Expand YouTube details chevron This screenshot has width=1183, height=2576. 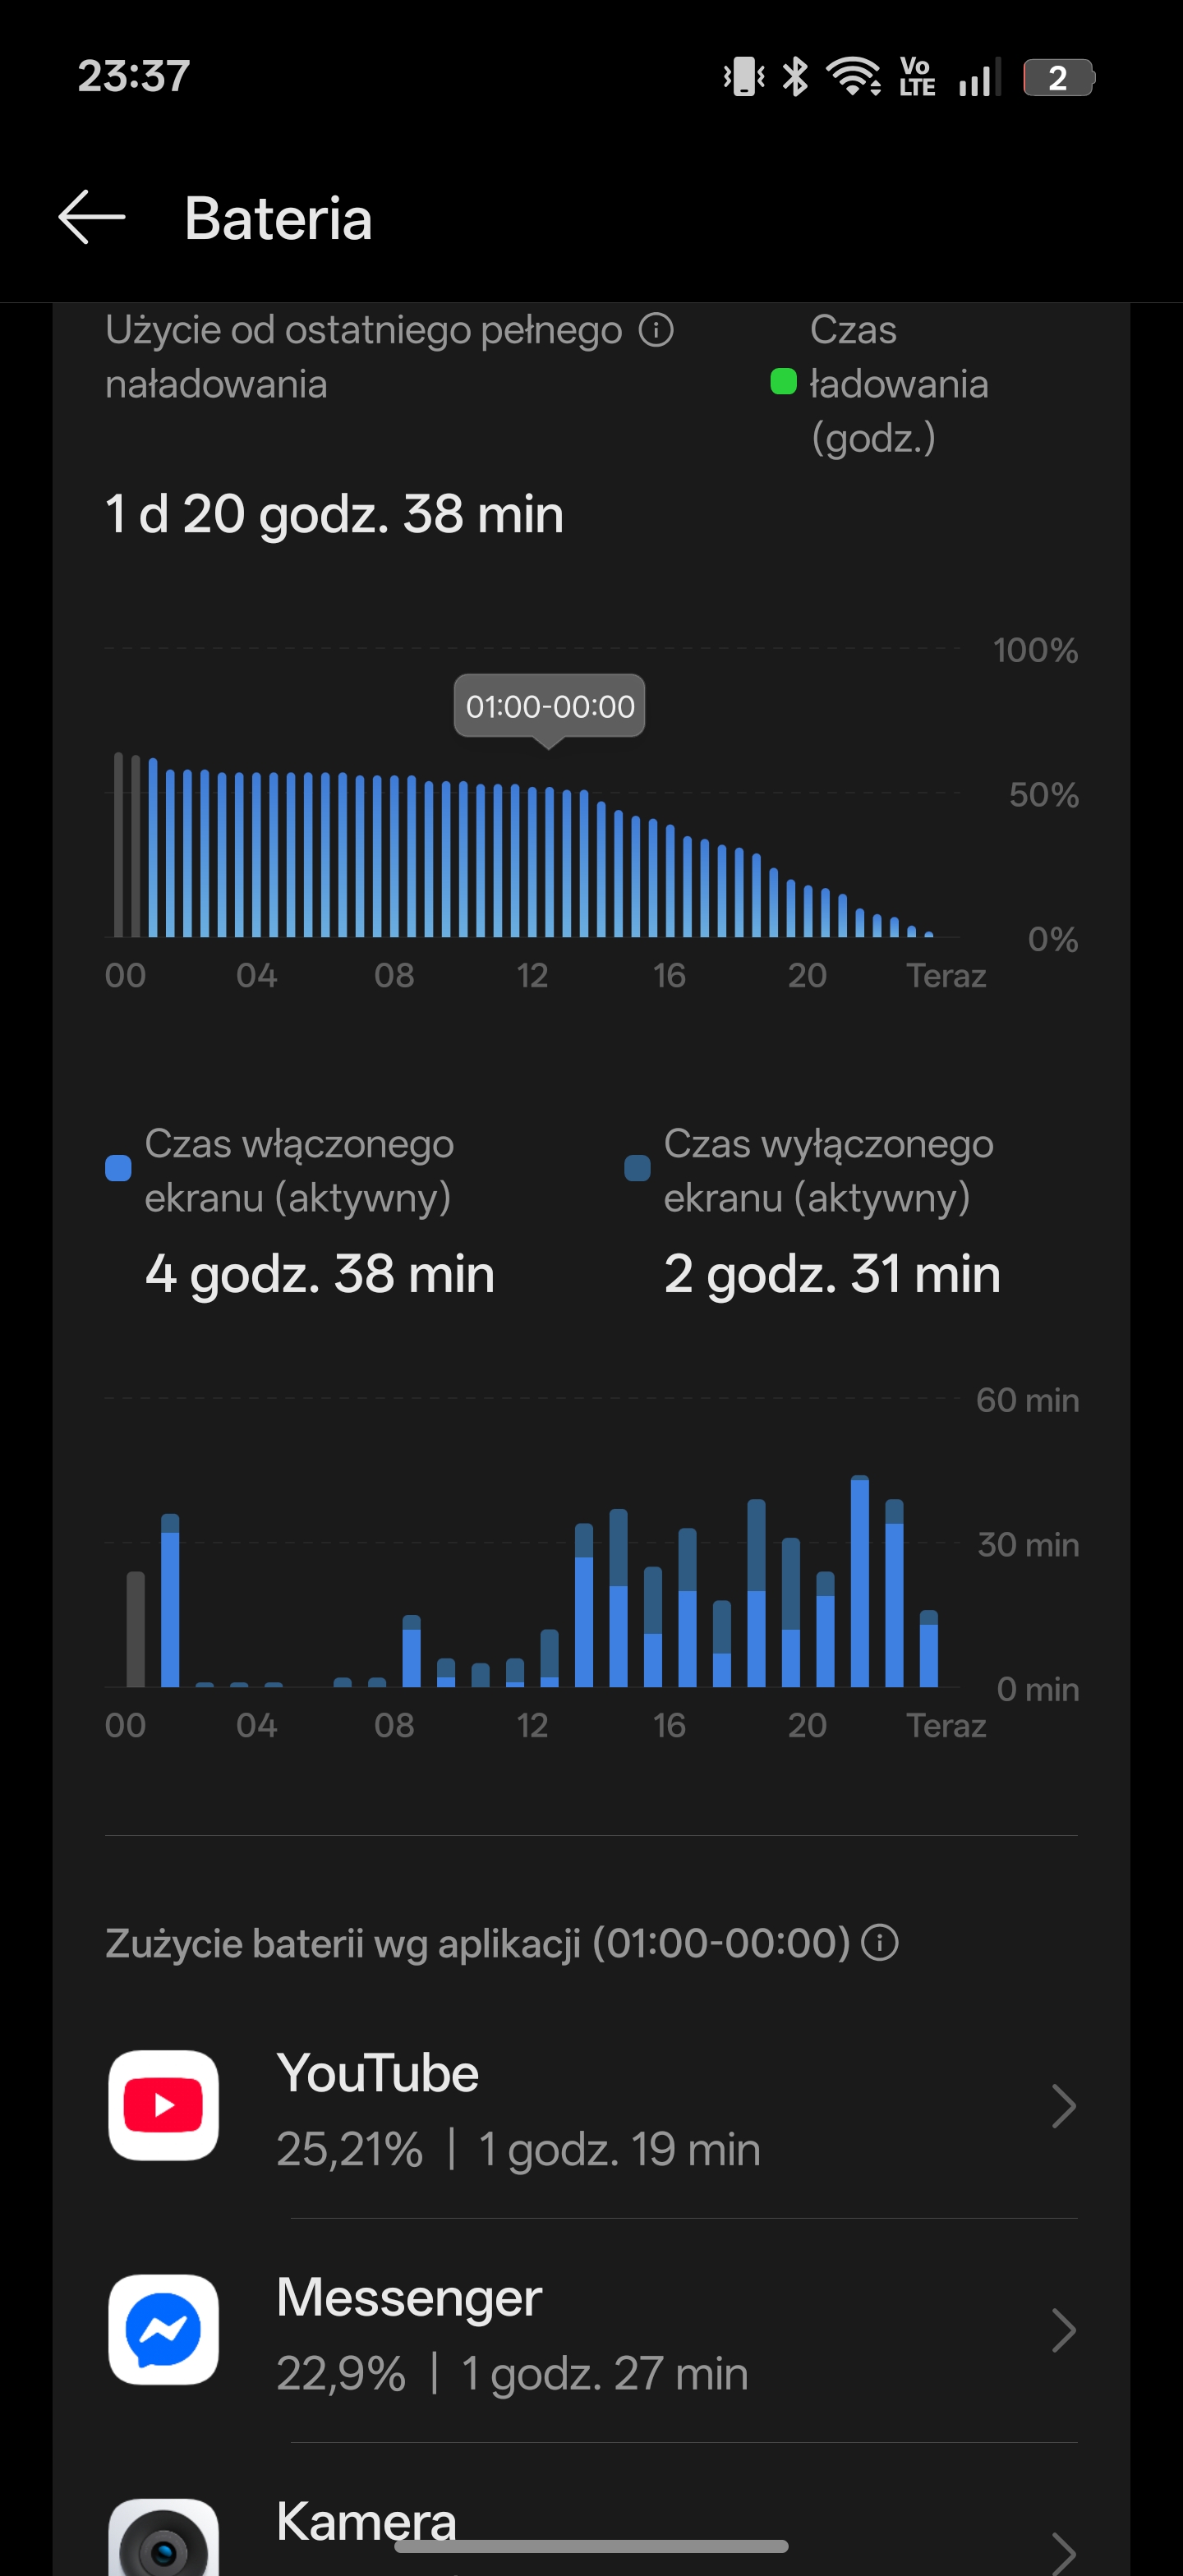(x=1064, y=2106)
